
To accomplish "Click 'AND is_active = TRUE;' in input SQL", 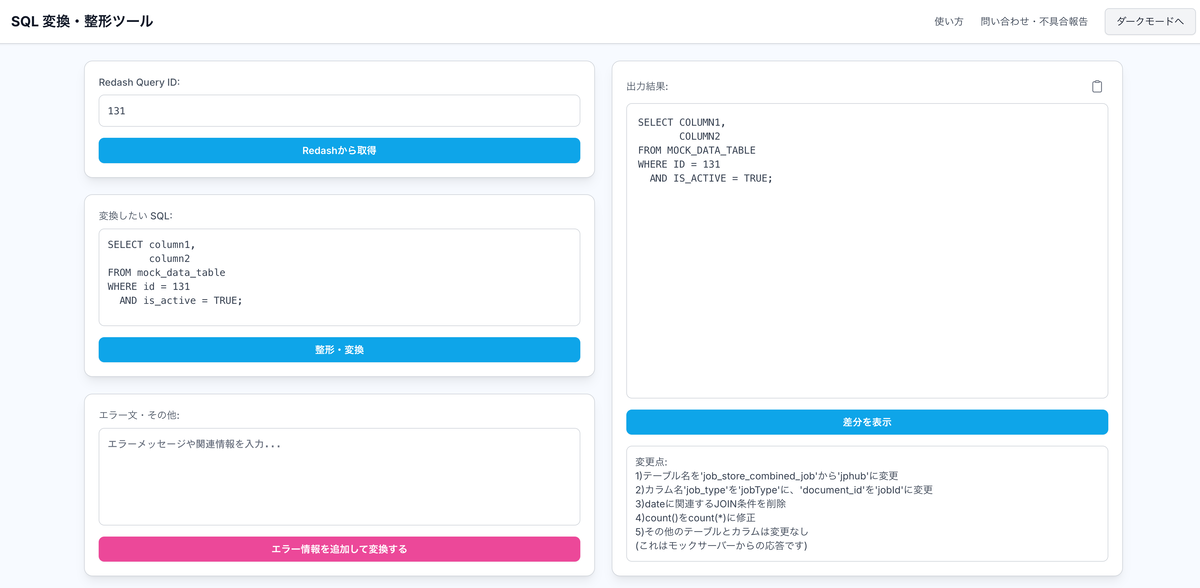I will (181, 300).
